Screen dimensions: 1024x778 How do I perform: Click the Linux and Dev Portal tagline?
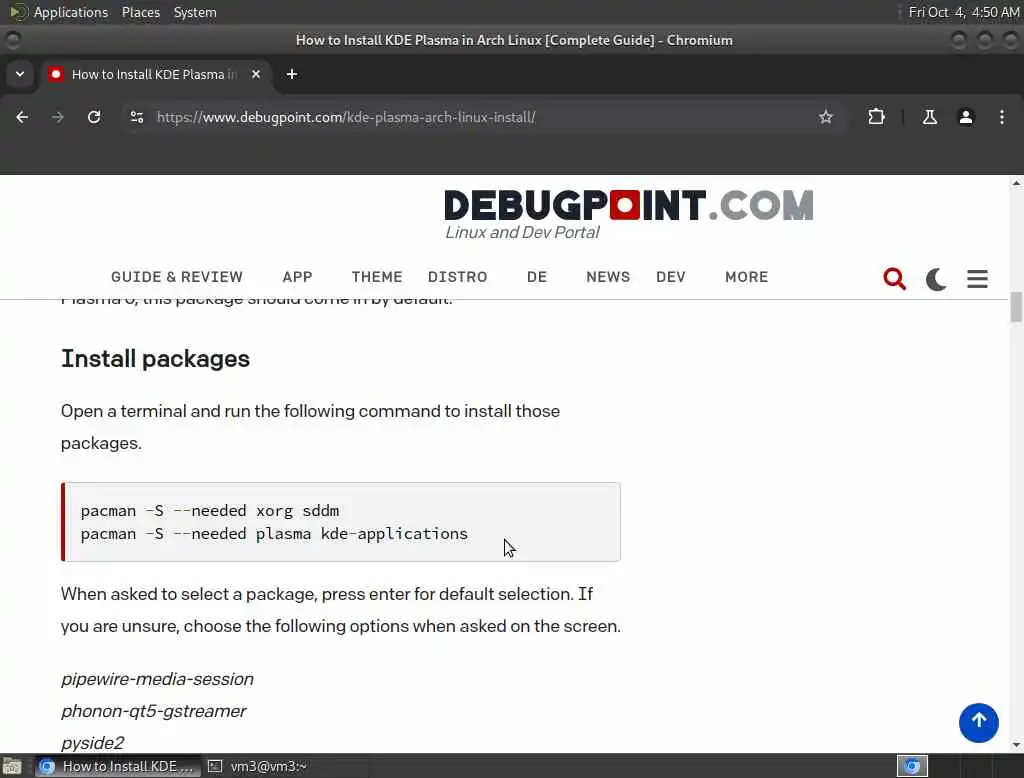(x=522, y=233)
